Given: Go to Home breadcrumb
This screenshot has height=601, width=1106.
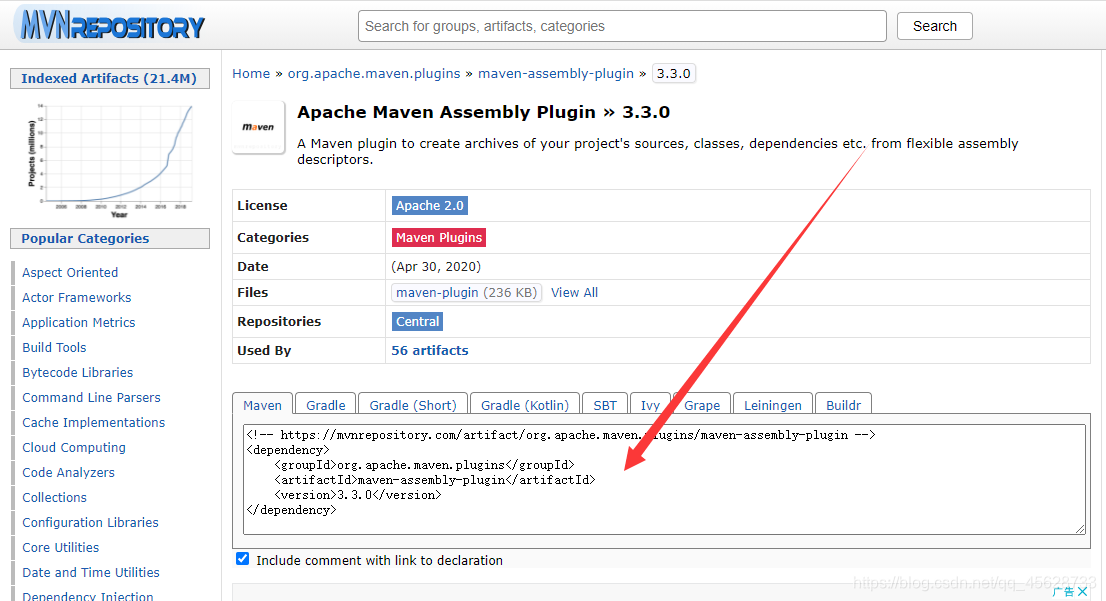Looking at the screenshot, I should [x=251, y=73].
